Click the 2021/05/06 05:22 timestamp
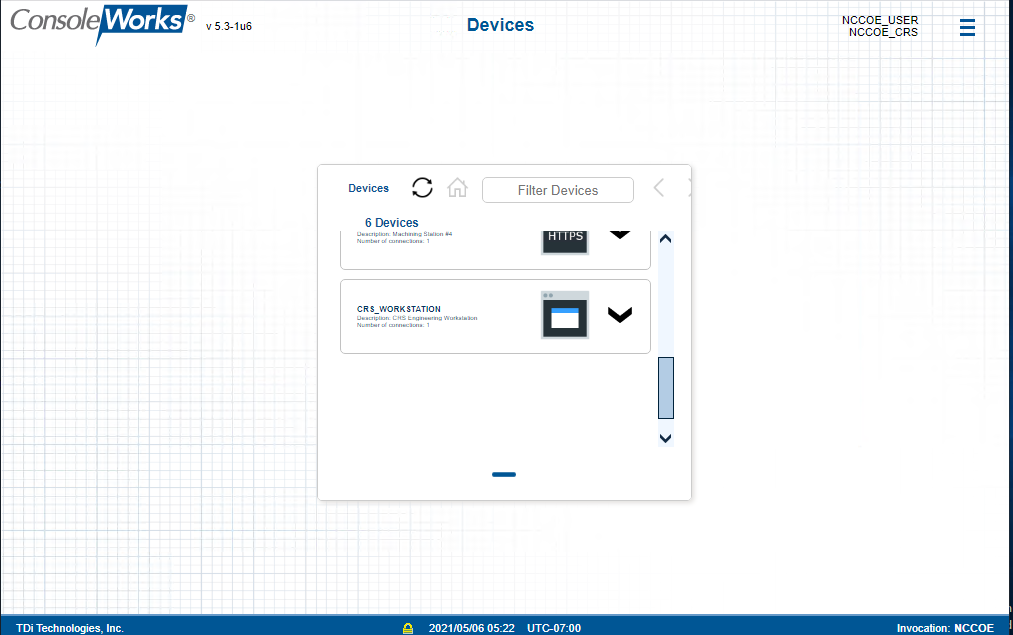 [472, 628]
